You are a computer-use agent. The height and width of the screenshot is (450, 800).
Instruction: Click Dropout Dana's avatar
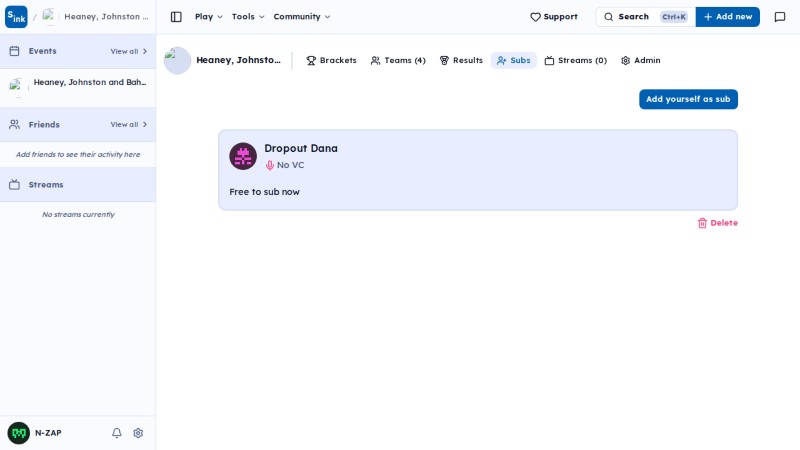click(243, 156)
